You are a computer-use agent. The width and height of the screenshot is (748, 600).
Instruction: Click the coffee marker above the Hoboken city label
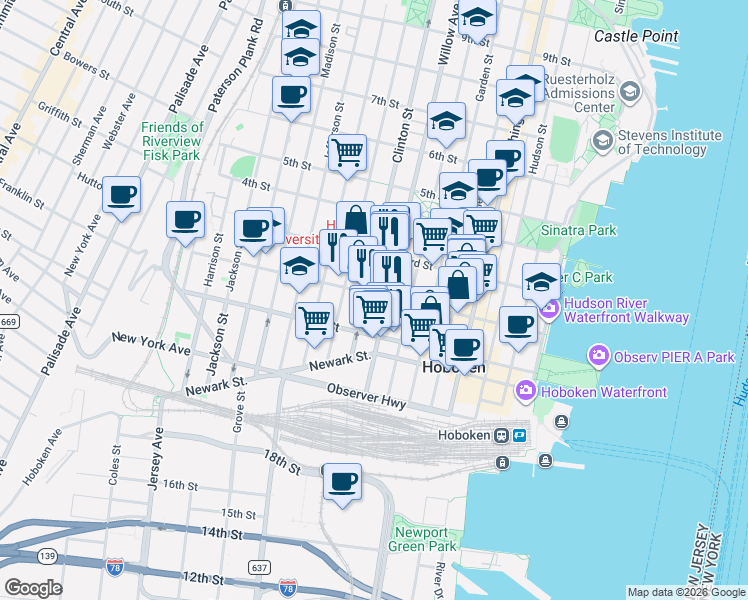(x=464, y=351)
